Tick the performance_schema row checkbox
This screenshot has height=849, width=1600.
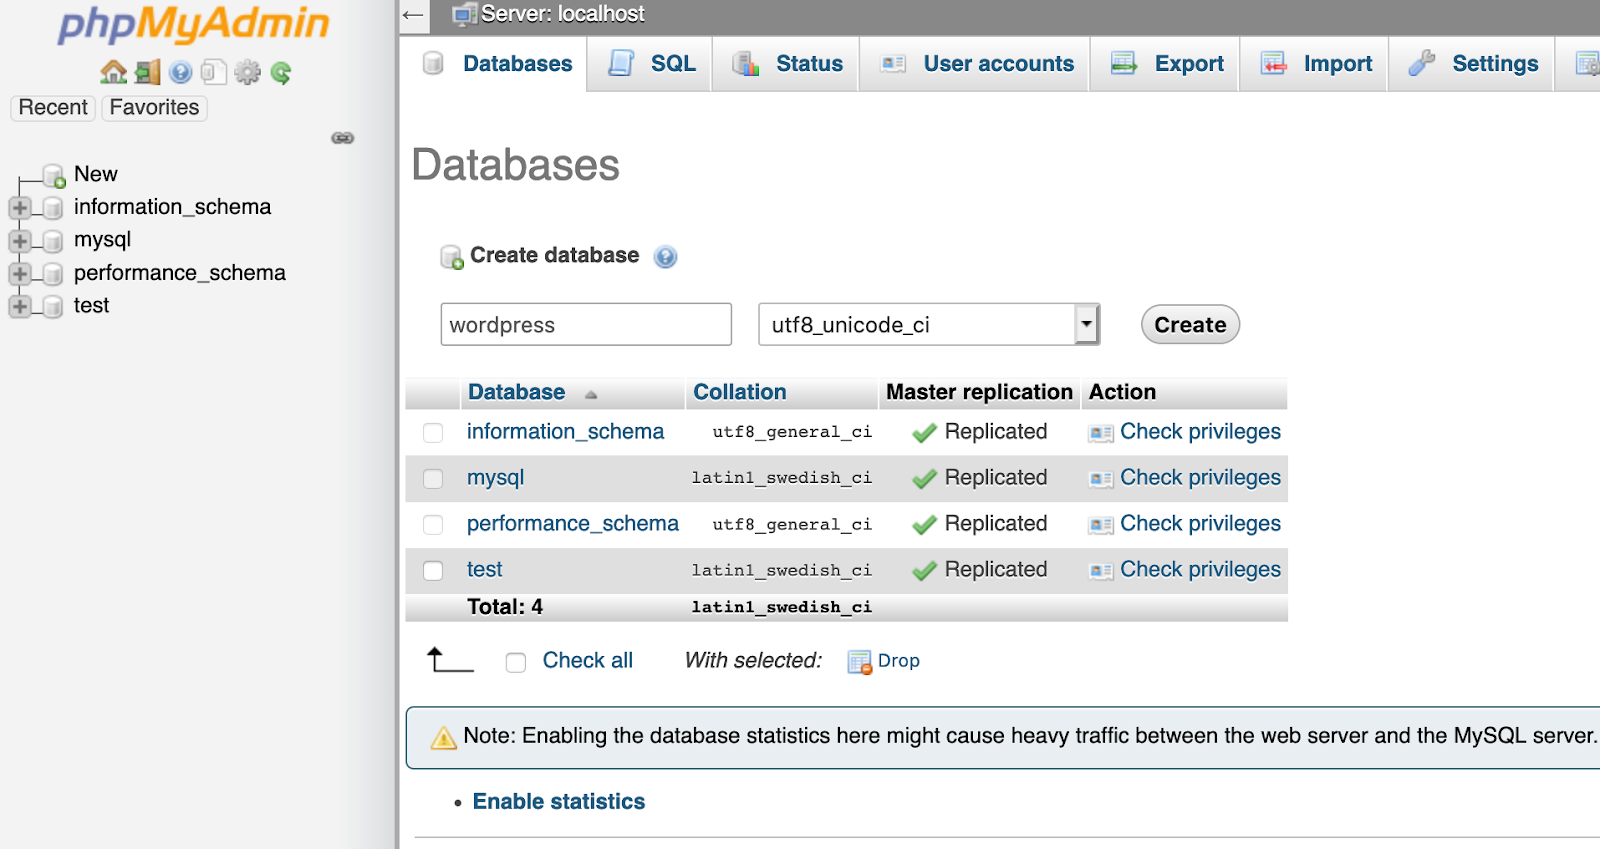433,525
